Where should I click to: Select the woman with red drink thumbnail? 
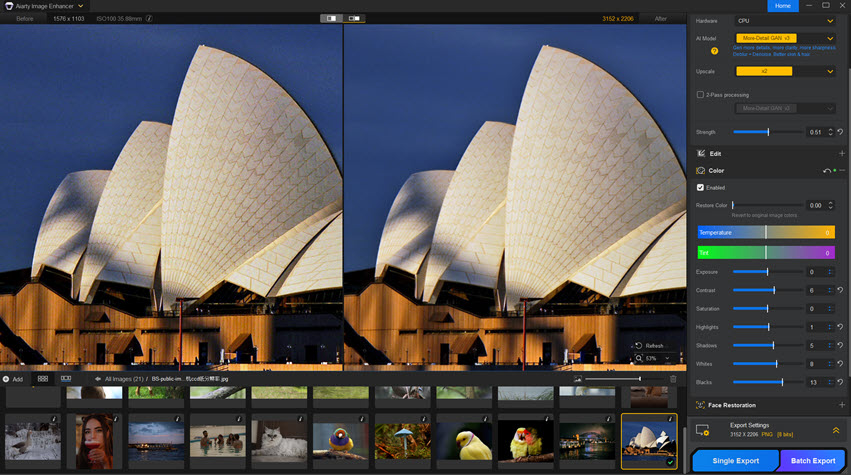[x=94, y=441]
